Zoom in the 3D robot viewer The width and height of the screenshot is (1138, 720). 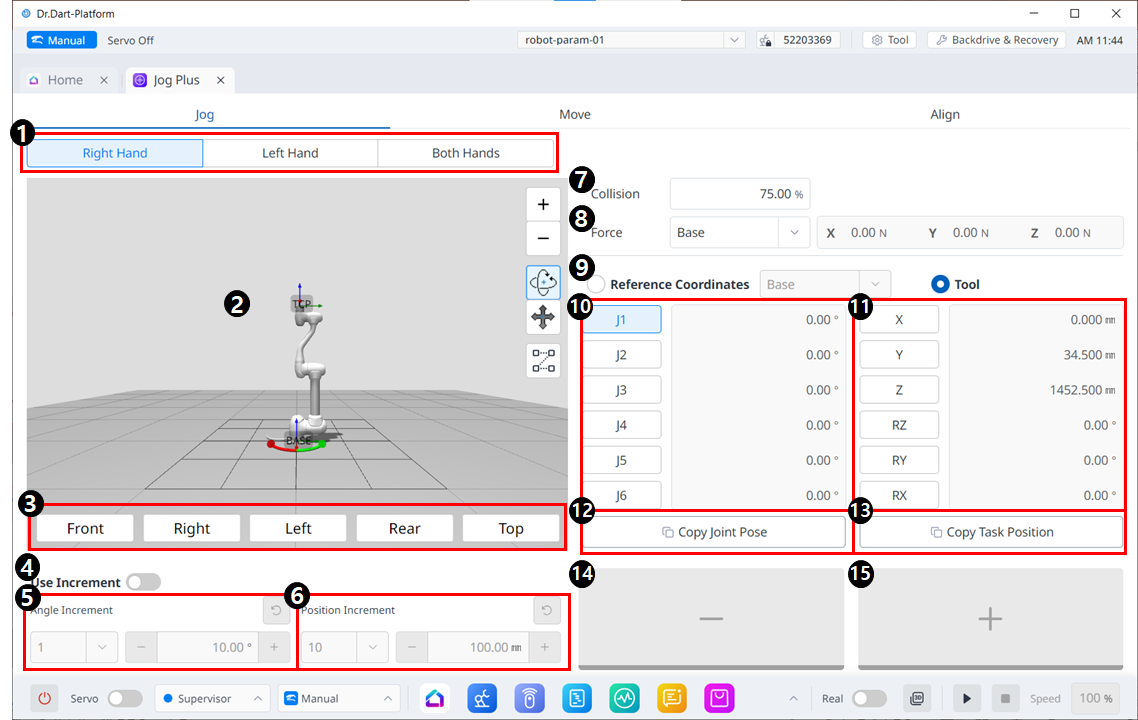pyautogui.click(x=543, y=204)
